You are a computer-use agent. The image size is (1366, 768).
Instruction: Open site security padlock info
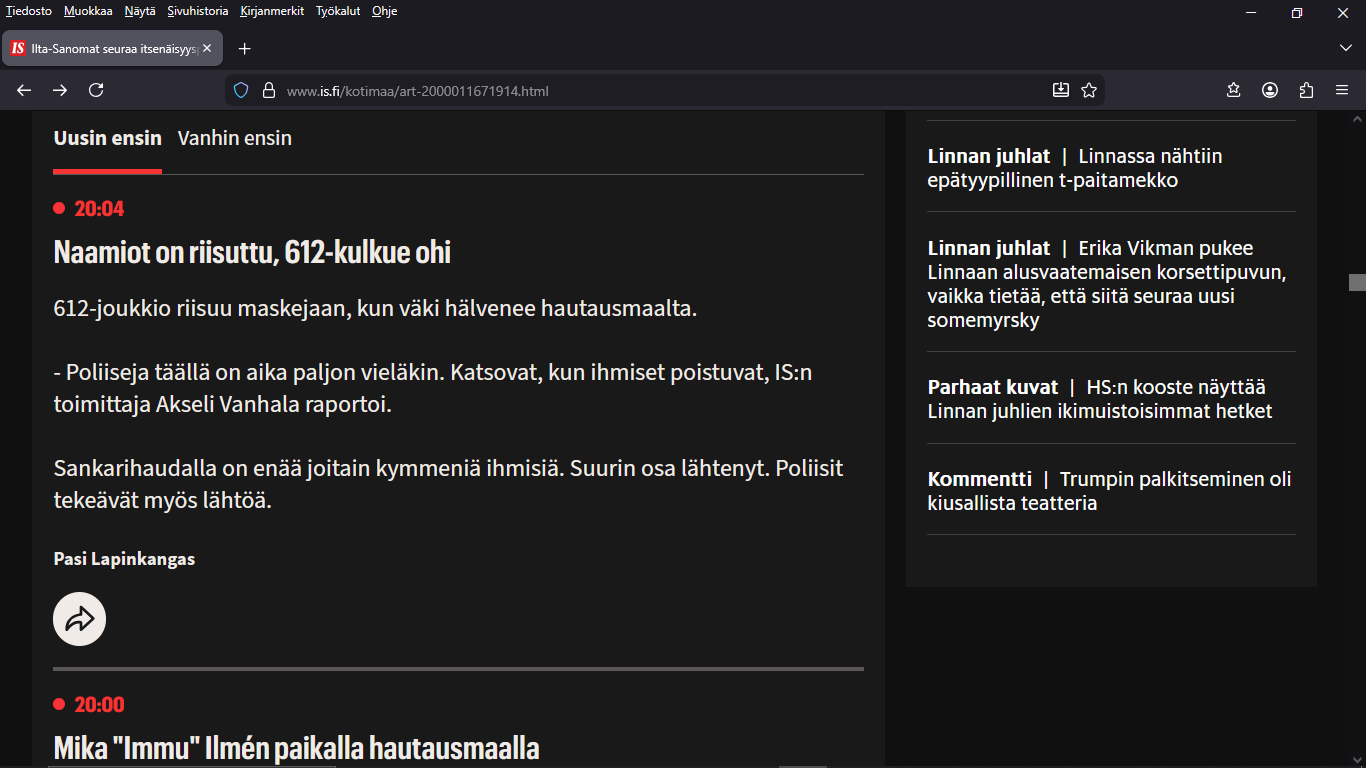click(268, 90)
